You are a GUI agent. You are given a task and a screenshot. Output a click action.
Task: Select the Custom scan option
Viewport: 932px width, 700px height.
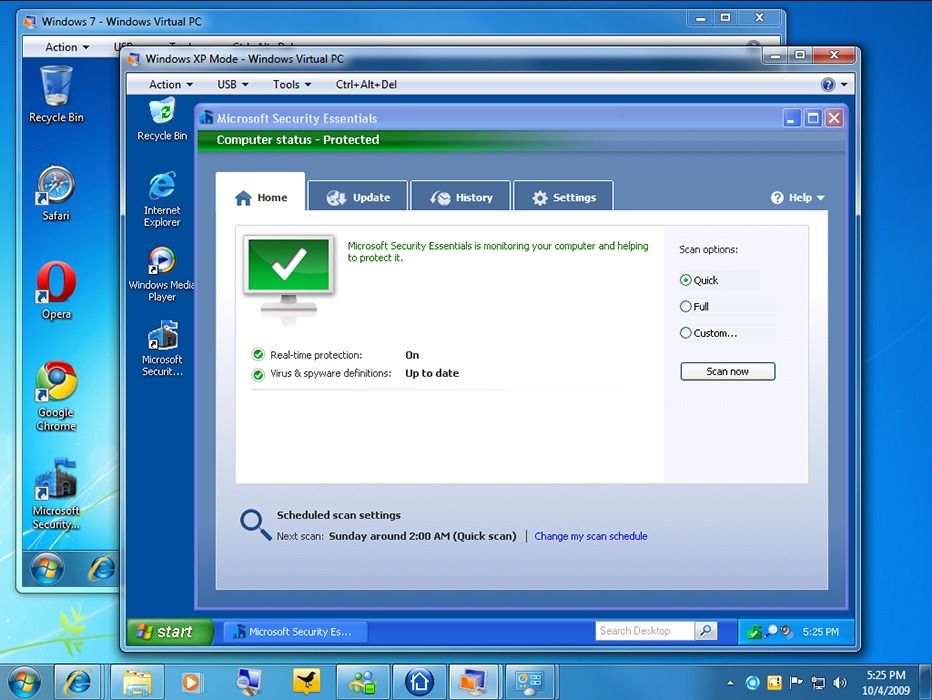pyautogui.click(x=687, y=332)
